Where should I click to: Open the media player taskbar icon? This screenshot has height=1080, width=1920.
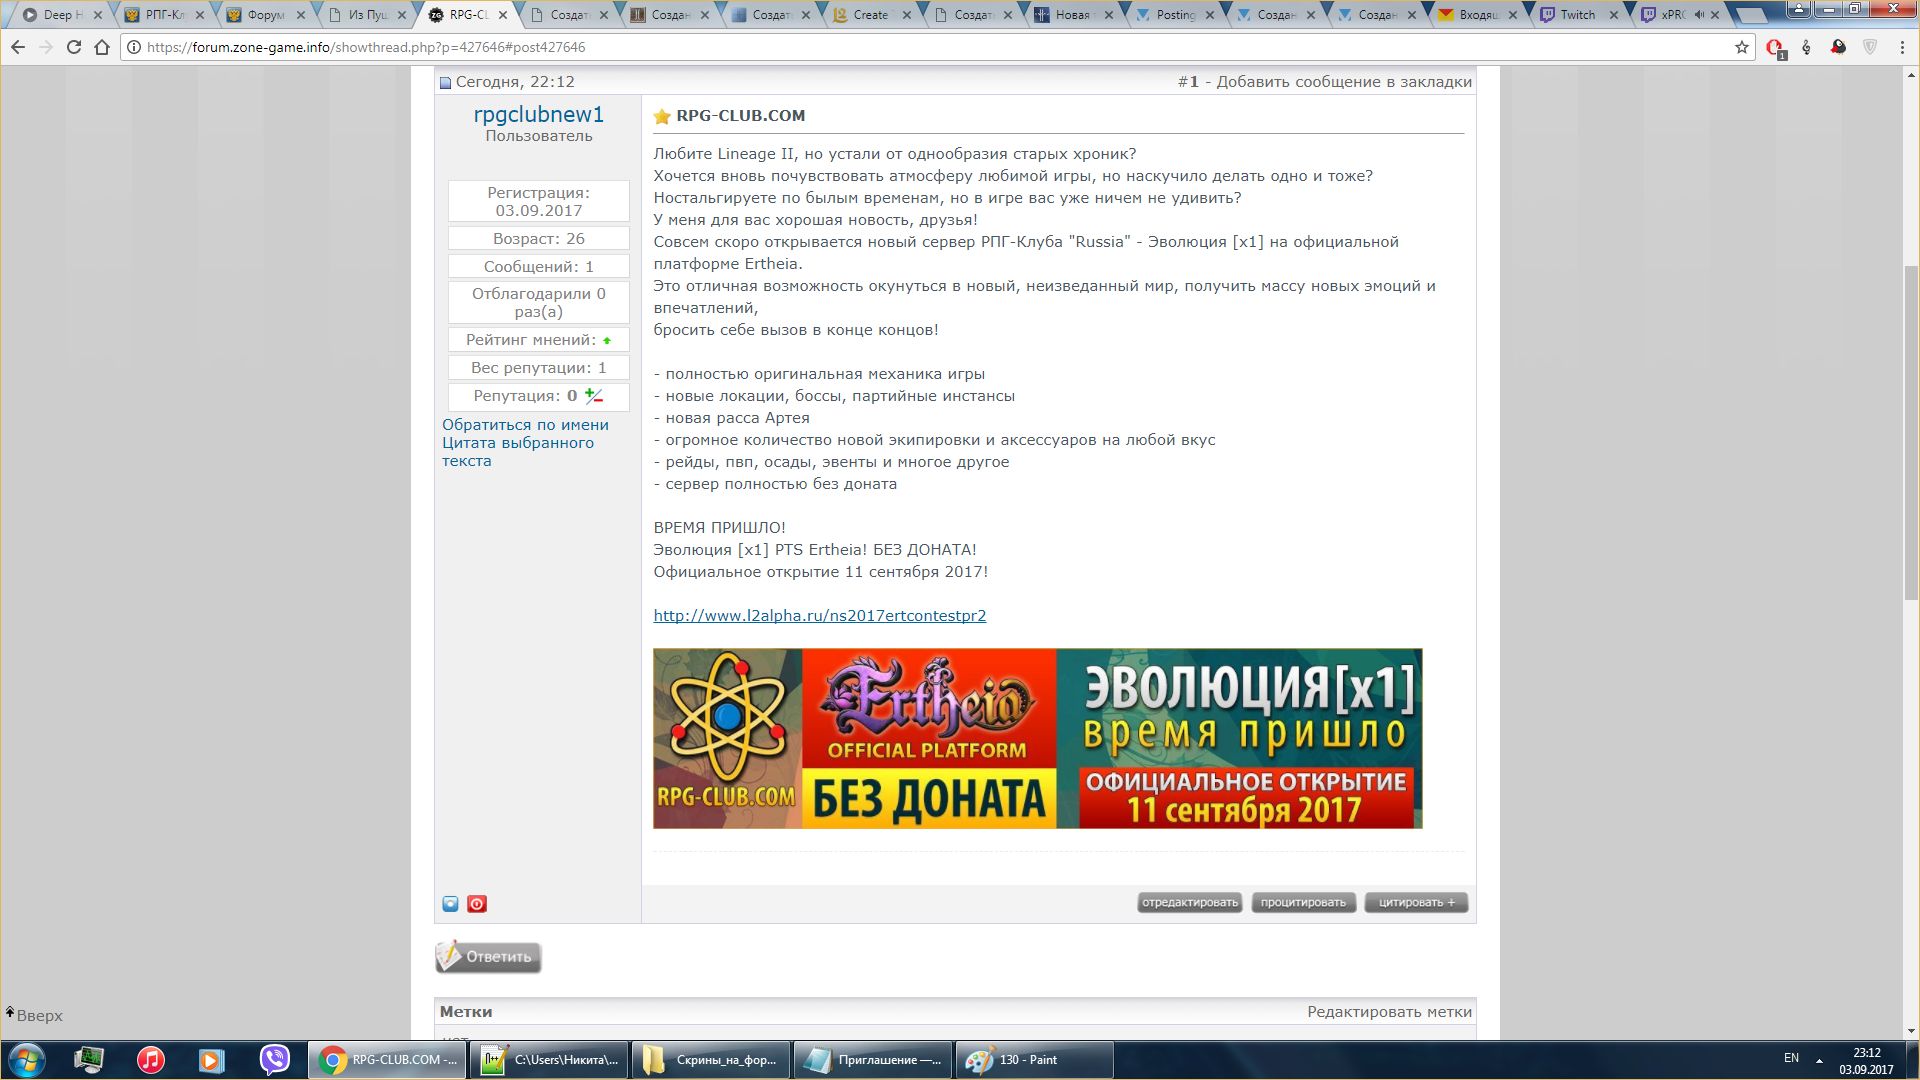pyautogui.click(x=212, y=1060)
